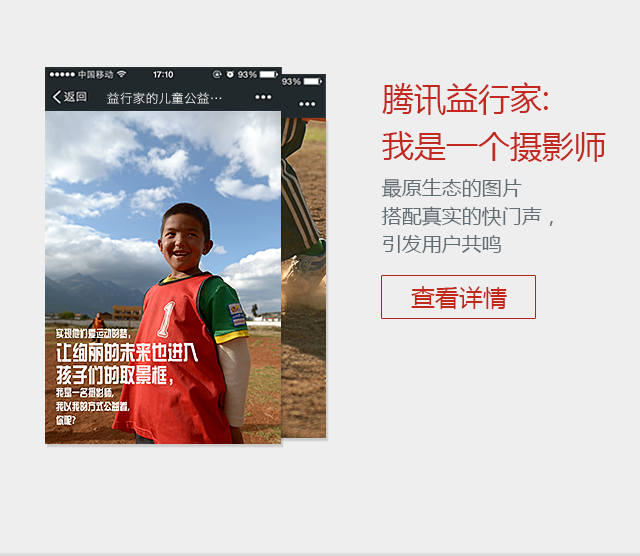Select the boy in red jersey photo
Screen dimensions: 640x556
(x=163, y=278)
